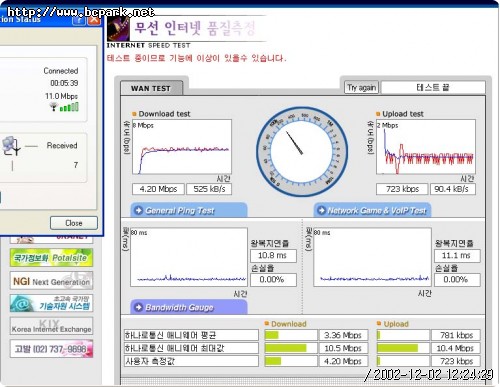Click the speedometer gauge dial

click(302, 152)
